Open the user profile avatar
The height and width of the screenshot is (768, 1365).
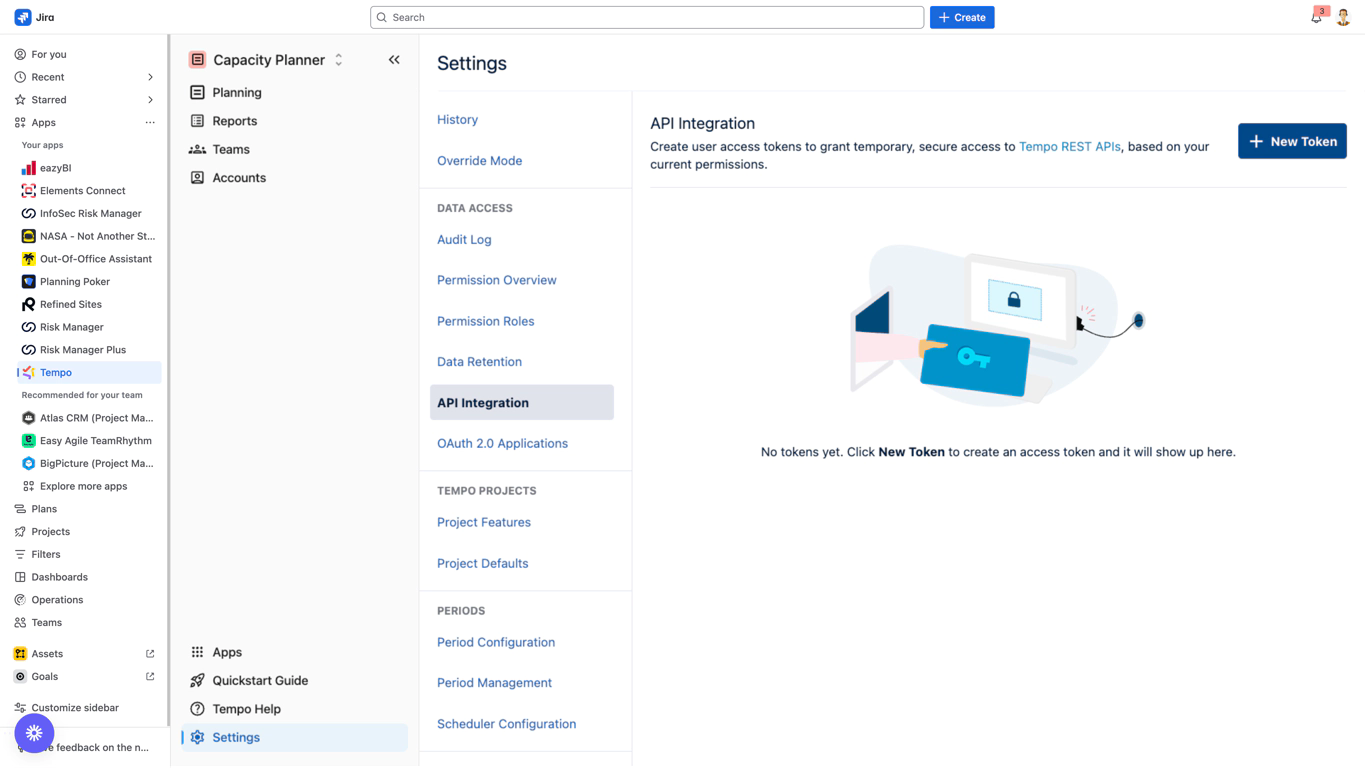click(x=1343, y=18)
